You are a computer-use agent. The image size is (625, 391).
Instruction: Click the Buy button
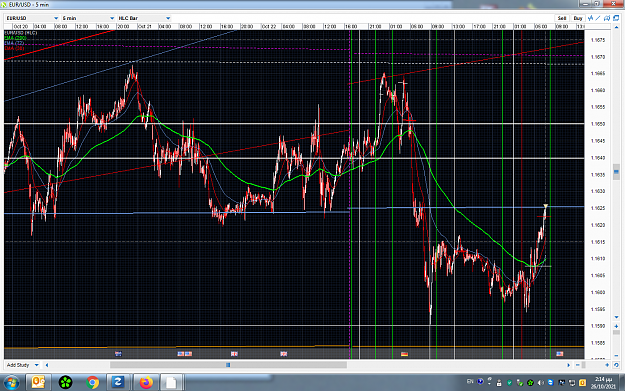[x=578, y=18]
